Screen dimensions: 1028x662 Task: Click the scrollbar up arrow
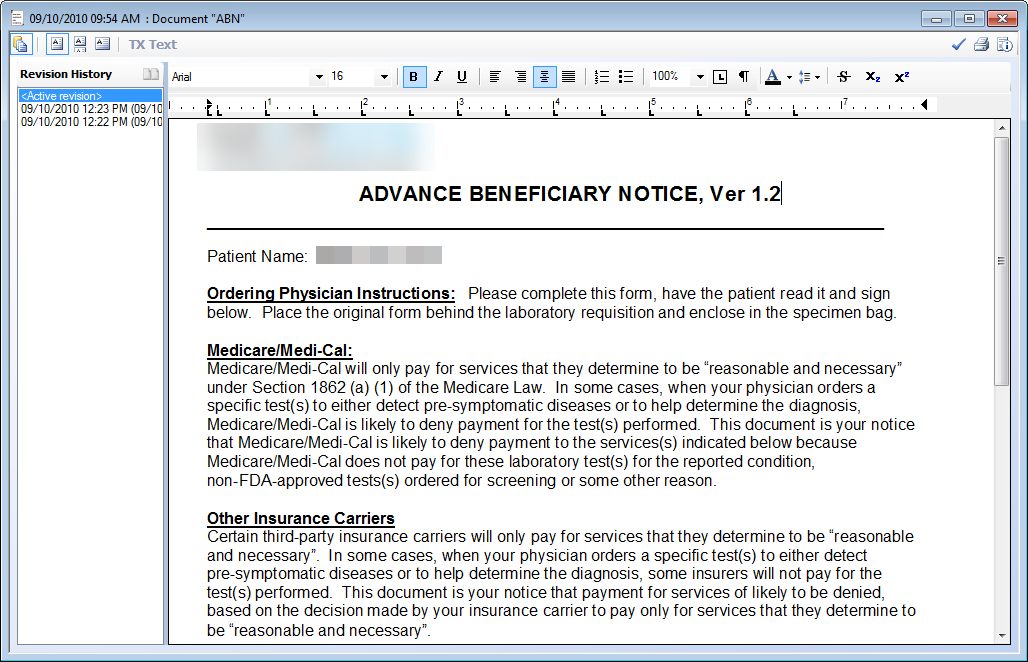coord(1001,128)
